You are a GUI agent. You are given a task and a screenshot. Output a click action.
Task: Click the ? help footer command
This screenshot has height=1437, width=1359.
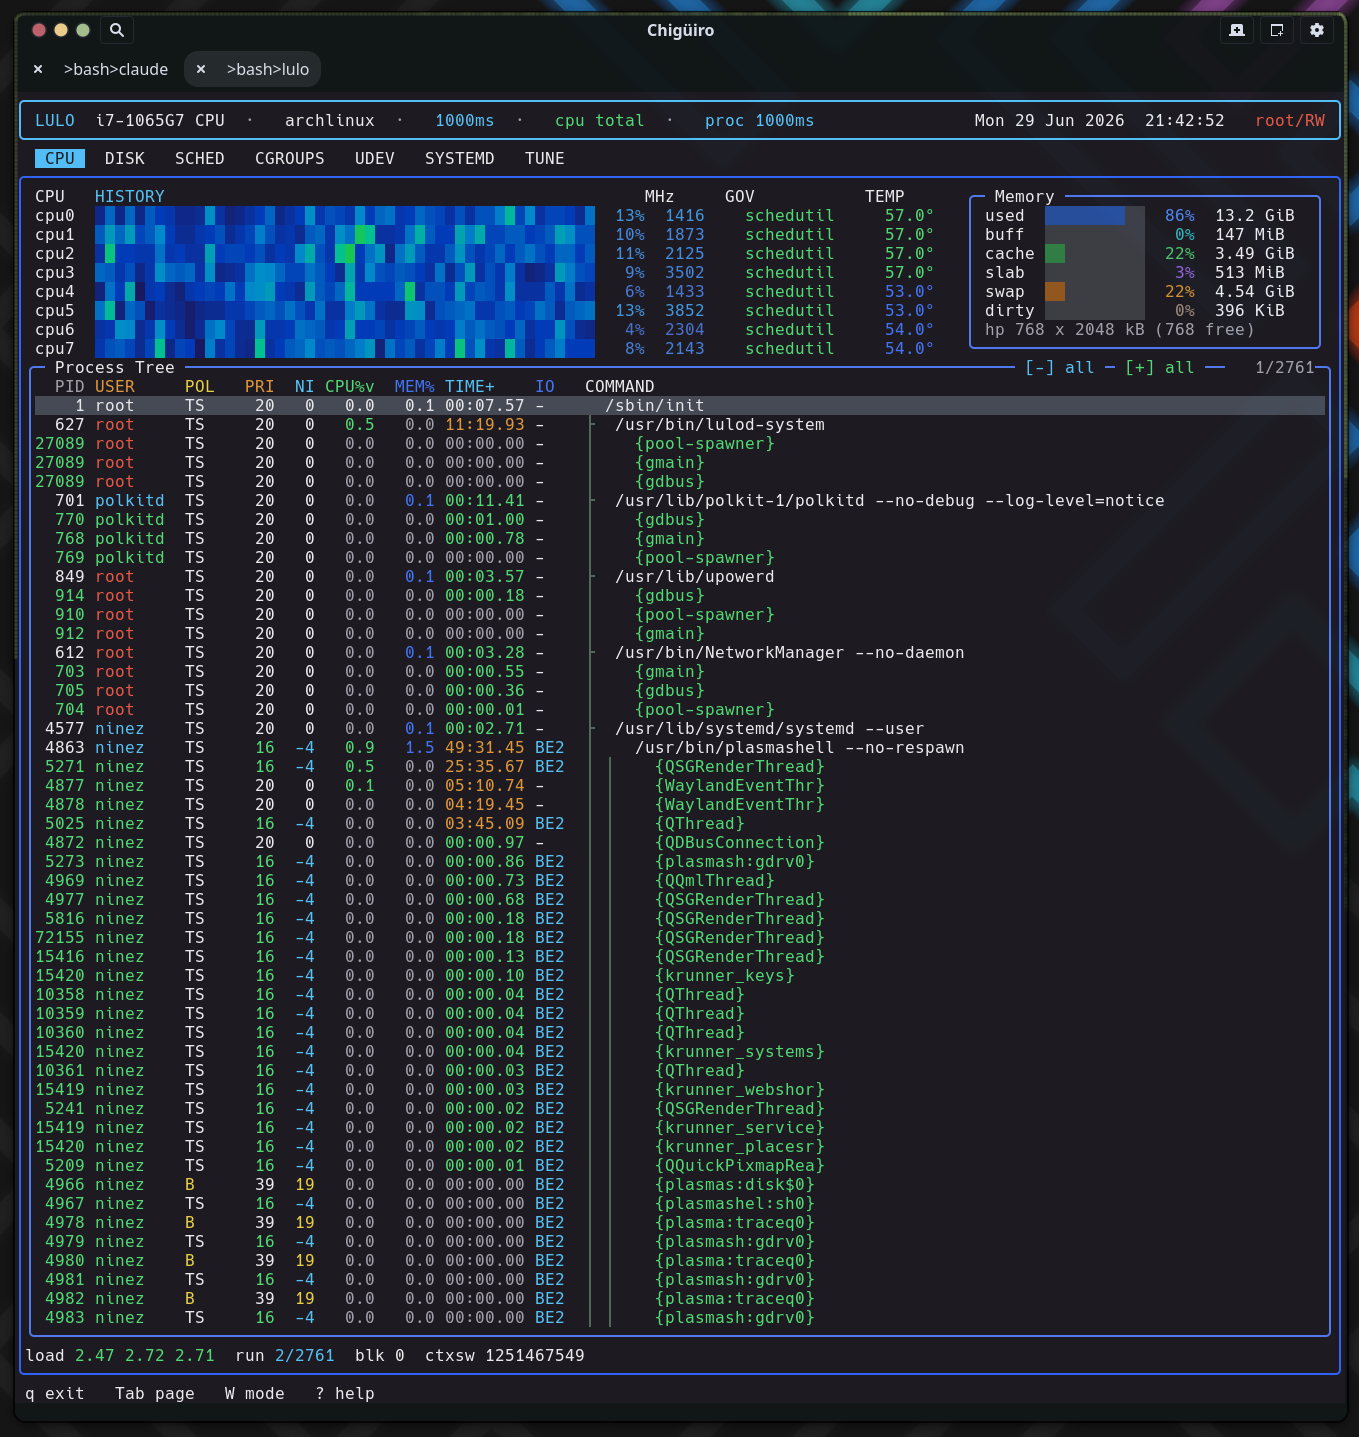coord(345,1393)
